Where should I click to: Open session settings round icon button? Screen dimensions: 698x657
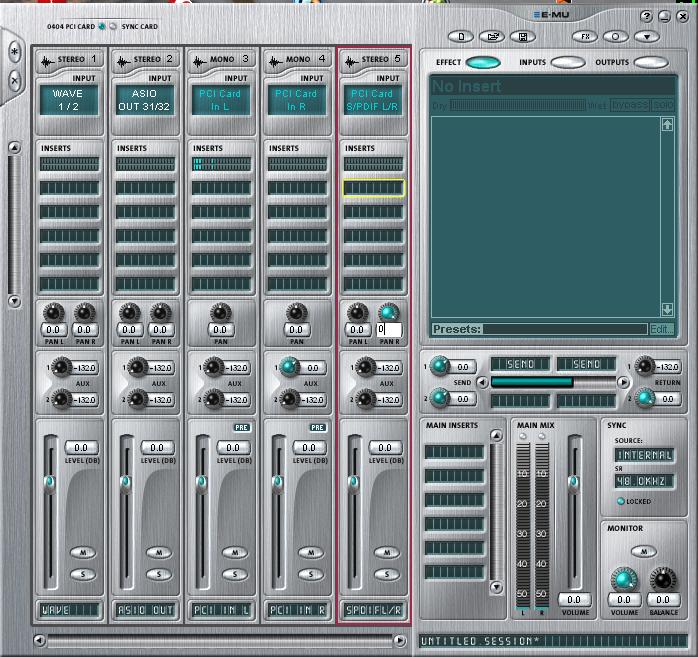pyautogui.click(x=616, y=36)
